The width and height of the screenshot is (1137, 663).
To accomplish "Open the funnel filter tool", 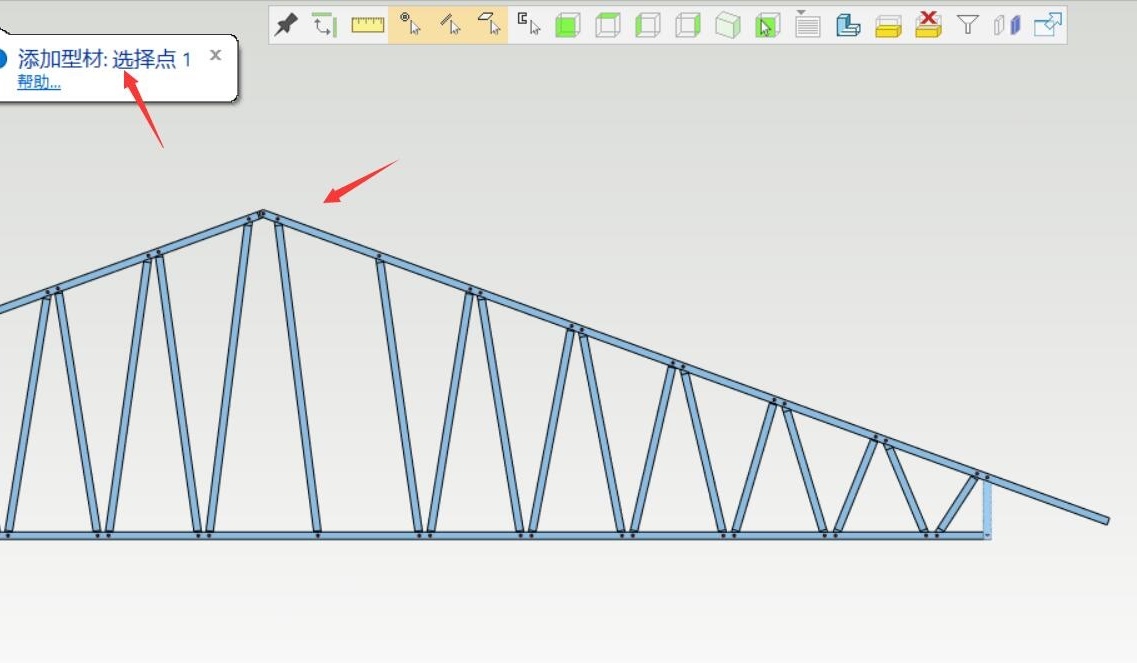I will [x=967, y=25].
